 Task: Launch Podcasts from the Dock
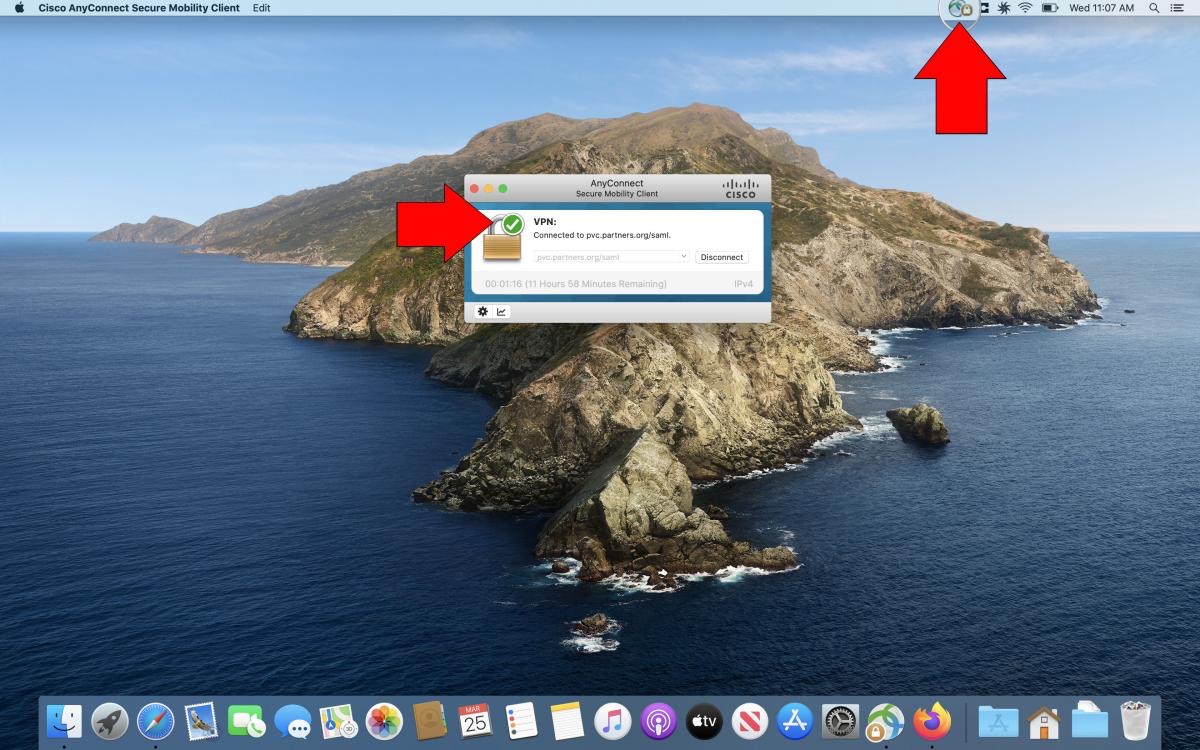point(658,720)
